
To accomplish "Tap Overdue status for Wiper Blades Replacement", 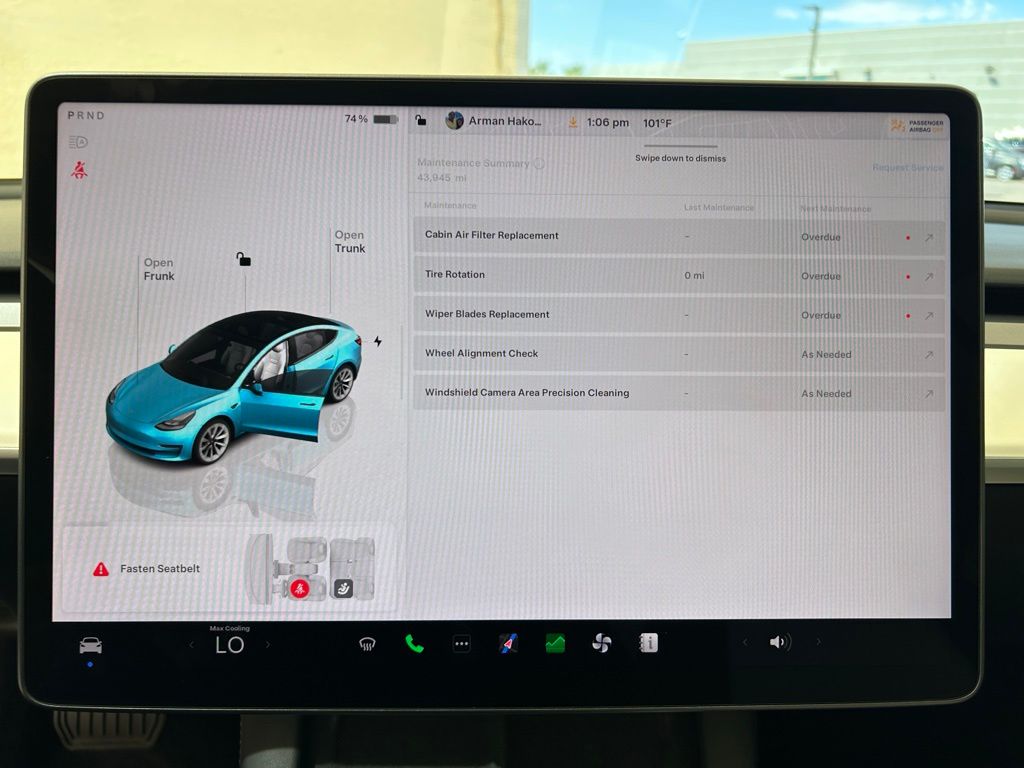I will [821, 315].
